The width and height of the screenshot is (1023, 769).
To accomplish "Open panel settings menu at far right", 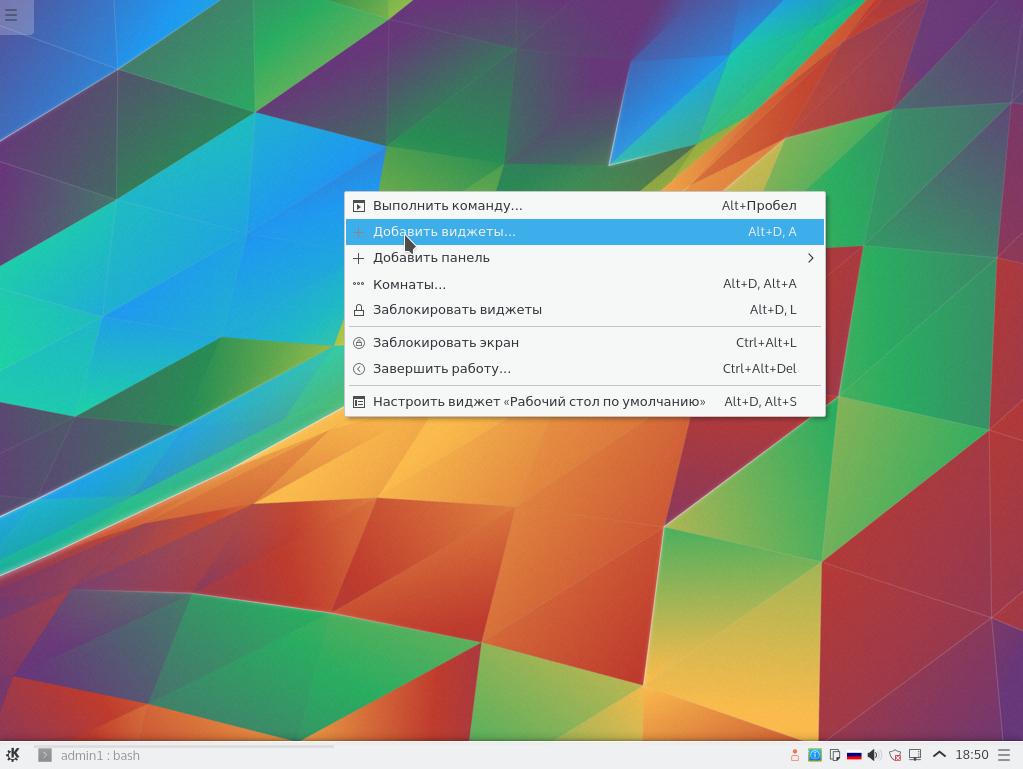I will pyautogui.click(x=1005, y=755).
